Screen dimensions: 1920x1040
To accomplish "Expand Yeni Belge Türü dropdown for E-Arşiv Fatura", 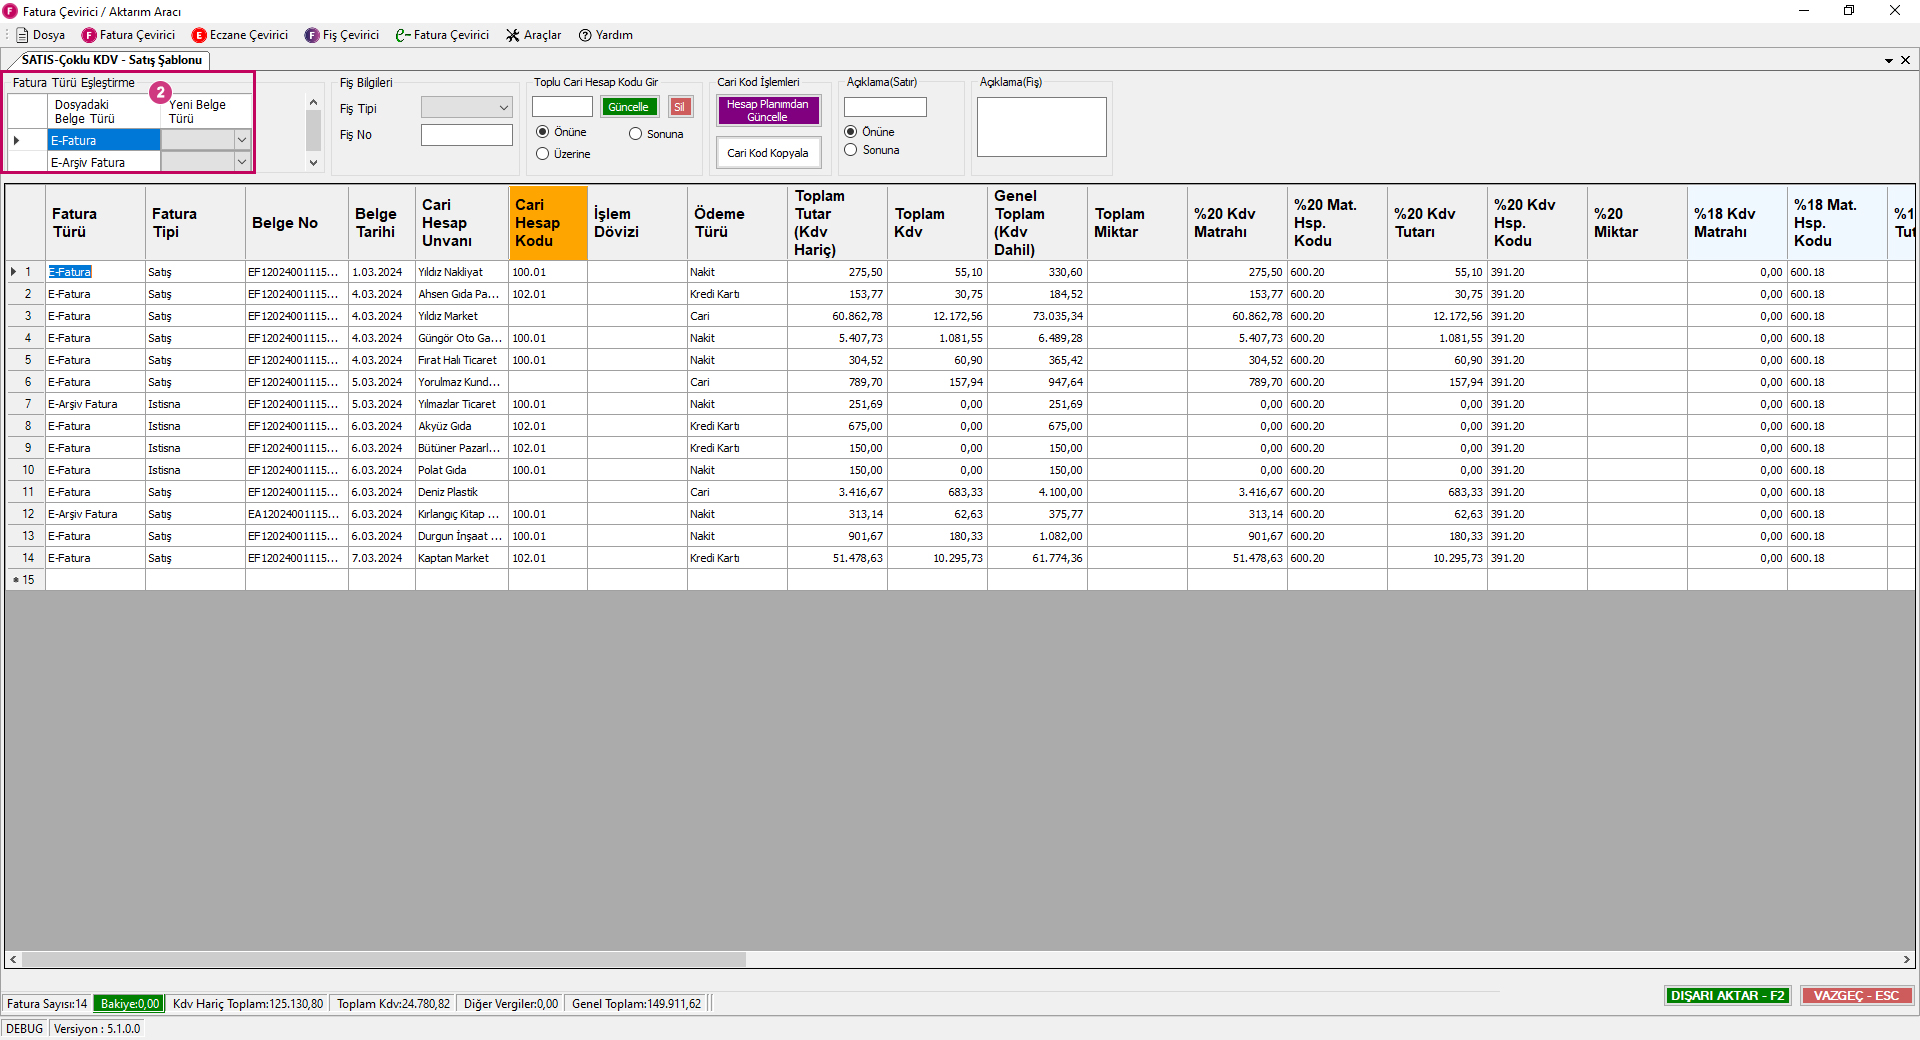I will point(241,162).
